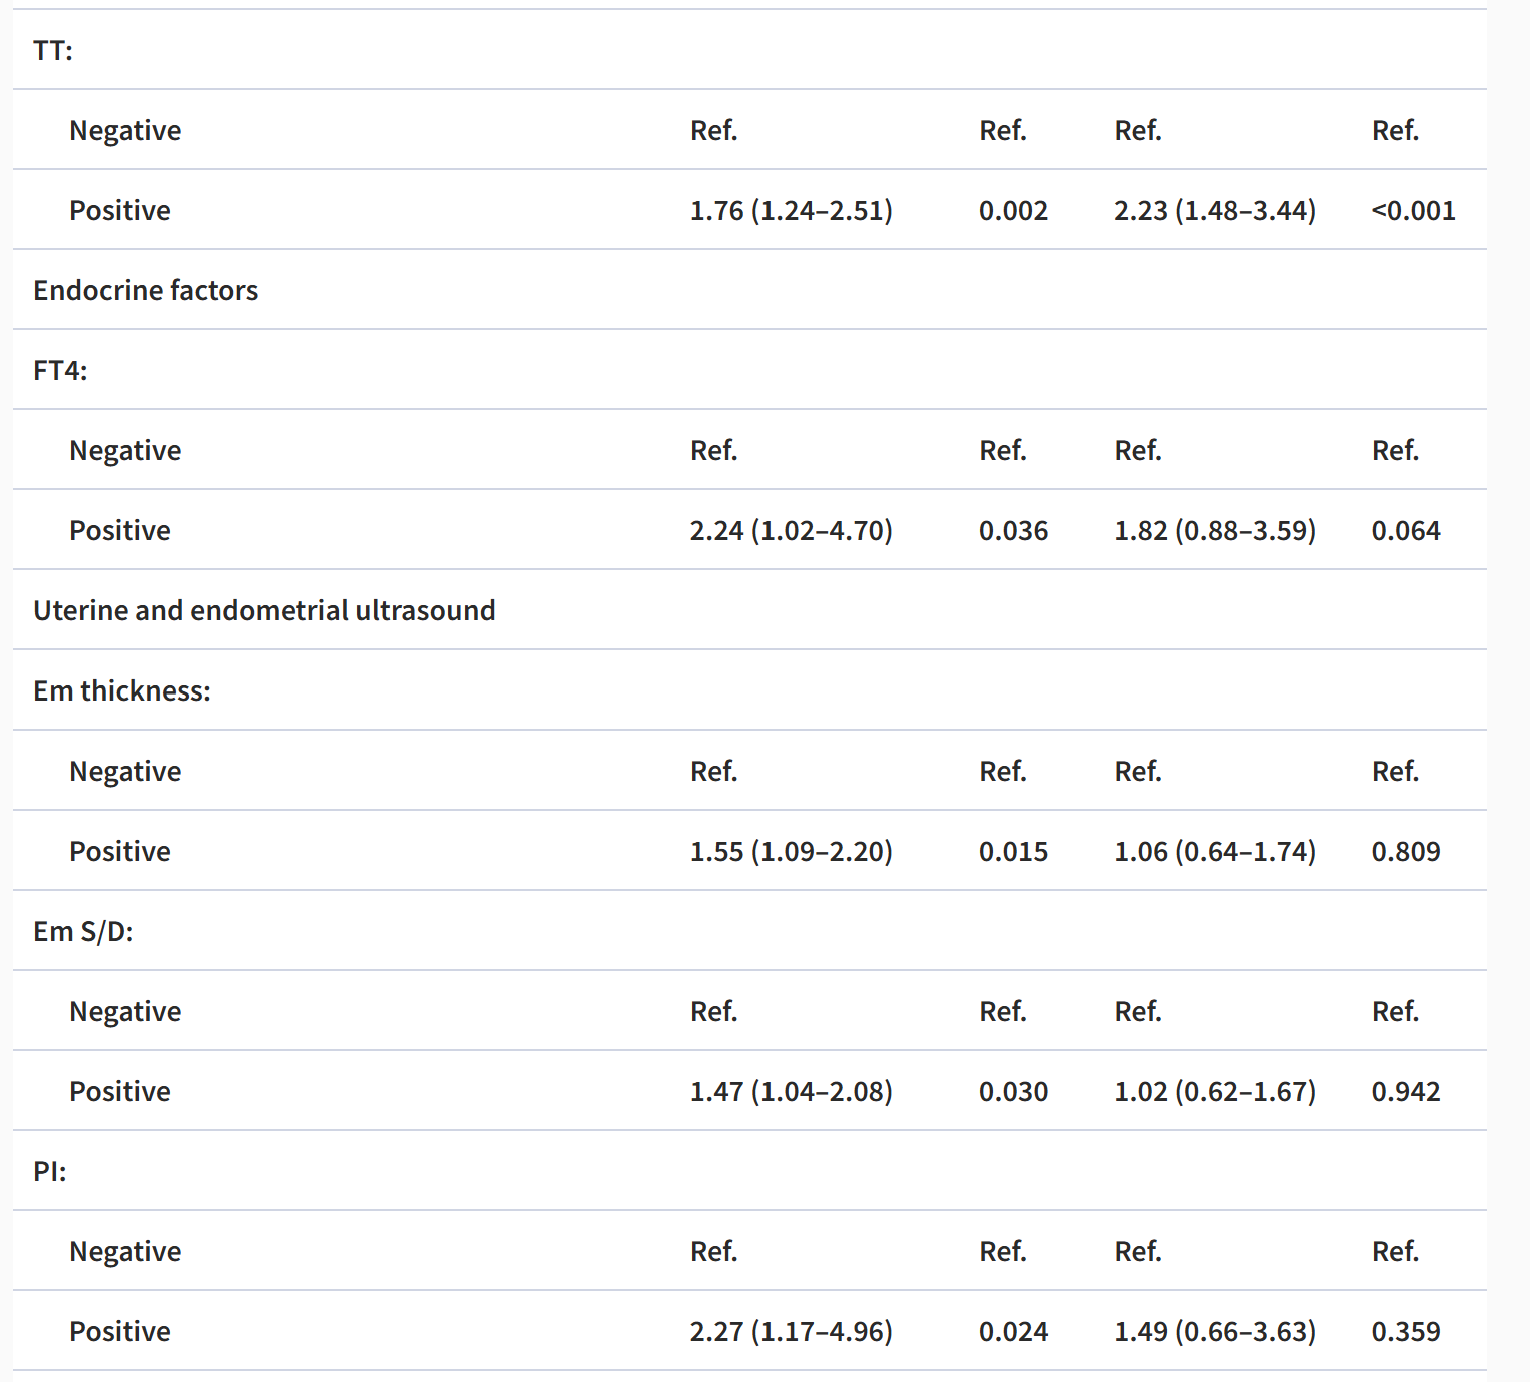1530x1382 pixels.
Task: Click the <0.001 p-value cell
Action: pos(1413,210)
